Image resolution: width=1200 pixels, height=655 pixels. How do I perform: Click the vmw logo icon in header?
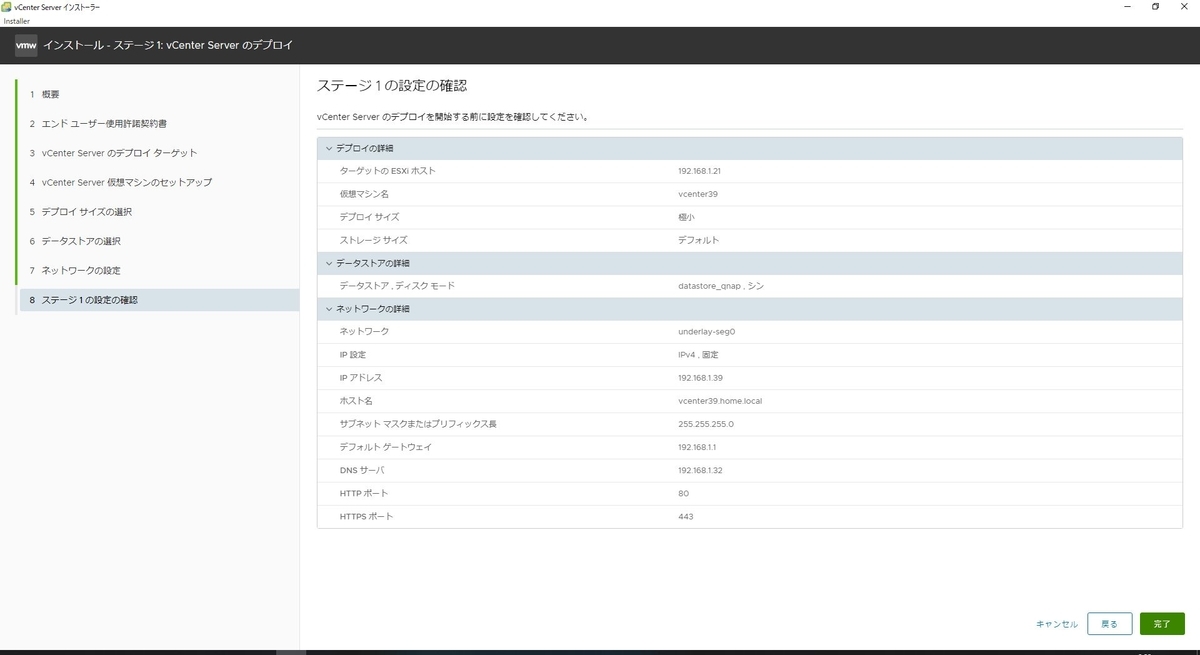[26, 45]
